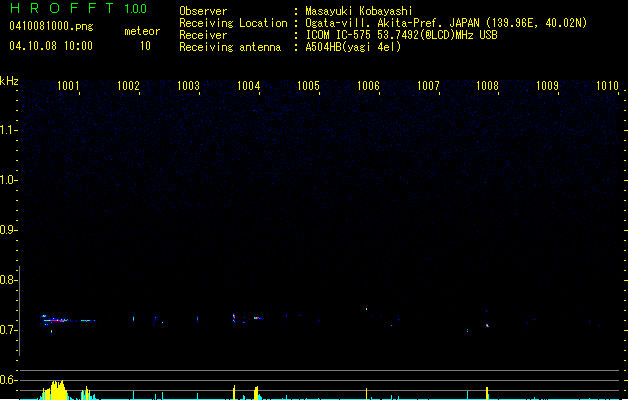Click the 1.0 kHz frequency tick label

click(8, 180)
